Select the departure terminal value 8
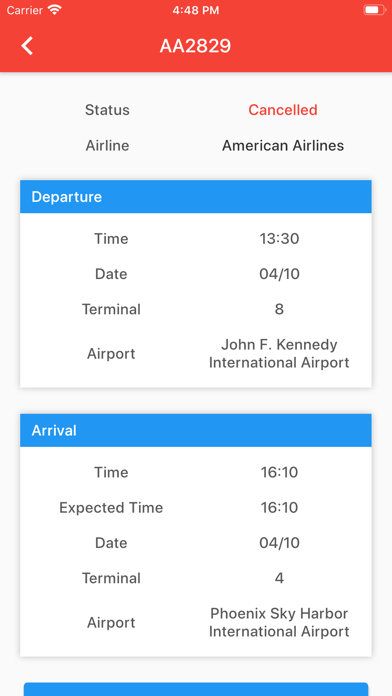 click(x=279, y=309)
